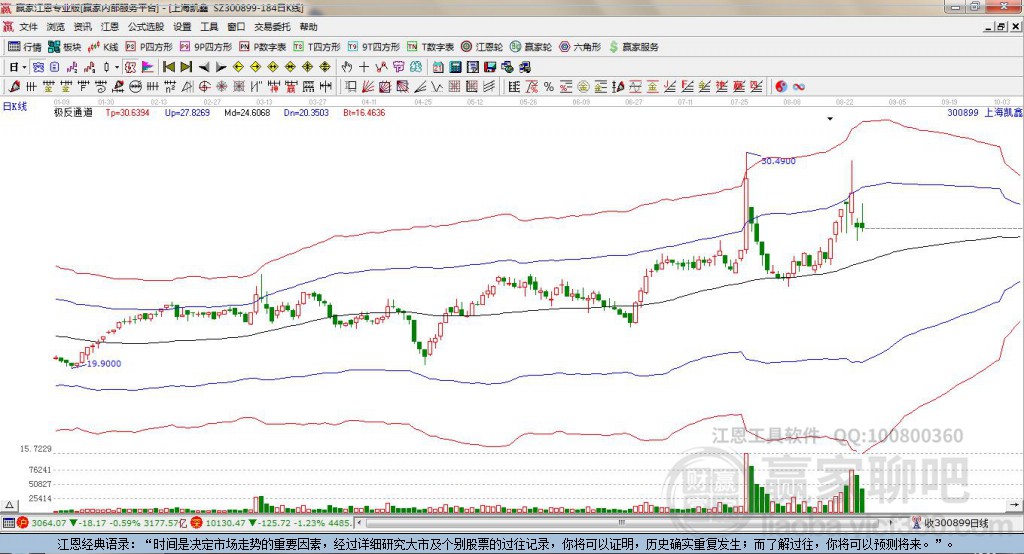This screenshot has height=554, width=1024.
Task: Click the yellow diamond left-arrow icon
Action: 238,67
